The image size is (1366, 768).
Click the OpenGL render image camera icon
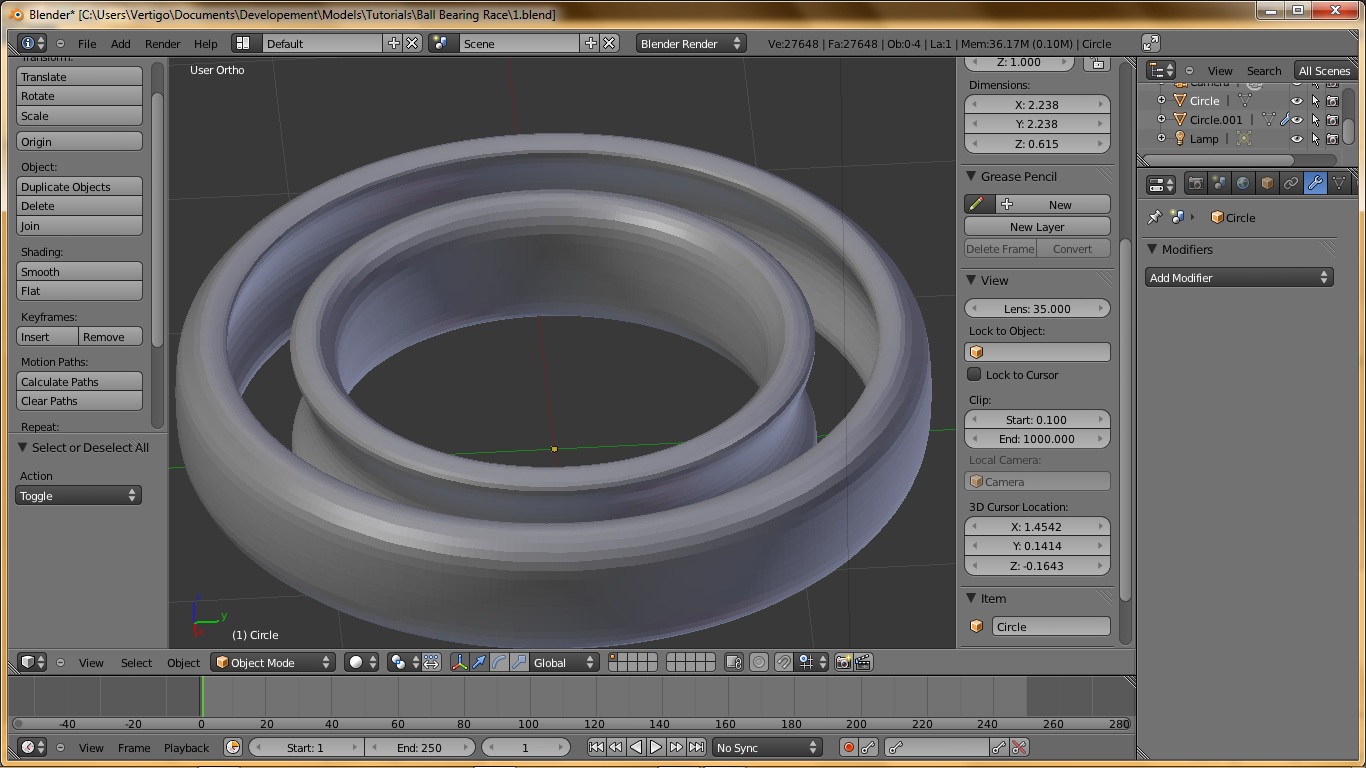(x=843, y=662)
